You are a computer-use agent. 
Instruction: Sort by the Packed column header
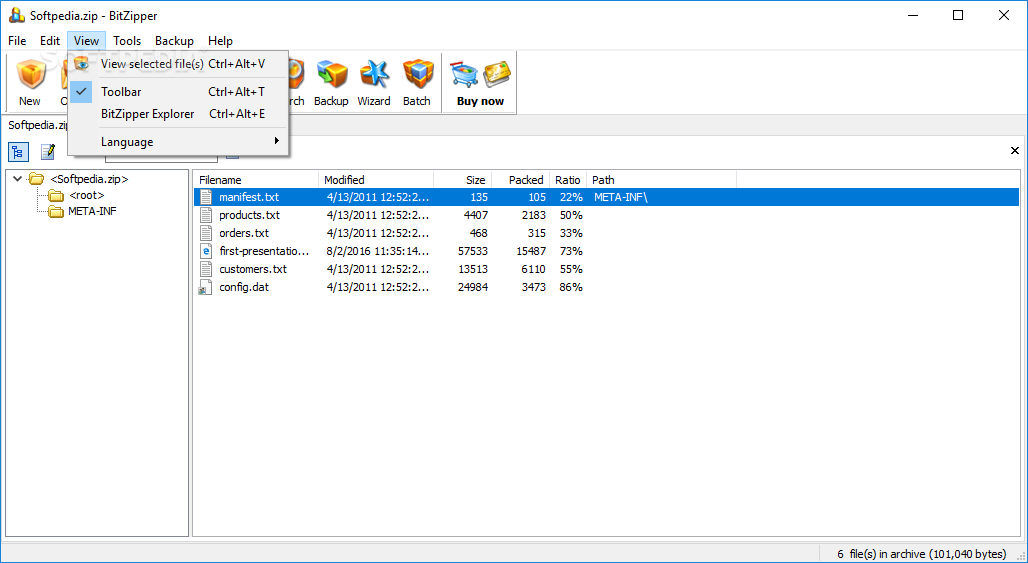pos(520,180)
